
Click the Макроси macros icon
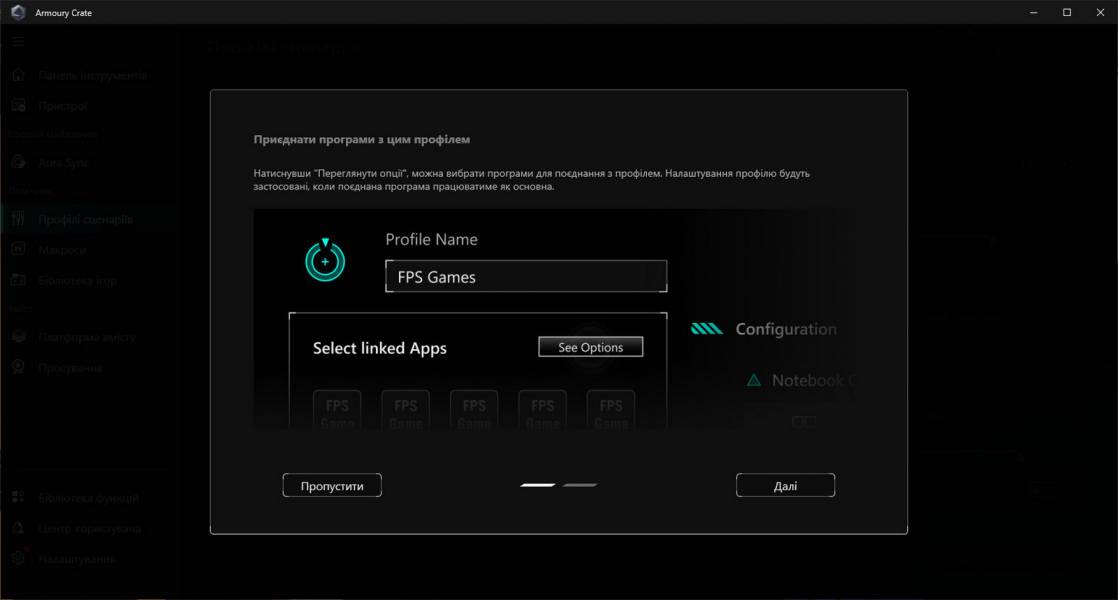pos(18,250)
